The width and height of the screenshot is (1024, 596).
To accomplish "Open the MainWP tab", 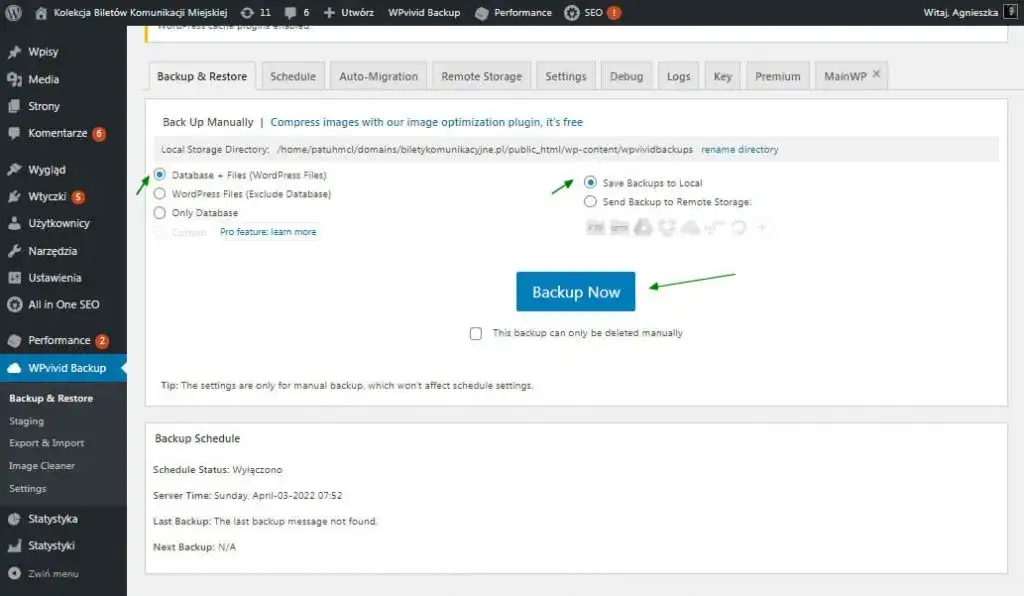I will (845, 76).
